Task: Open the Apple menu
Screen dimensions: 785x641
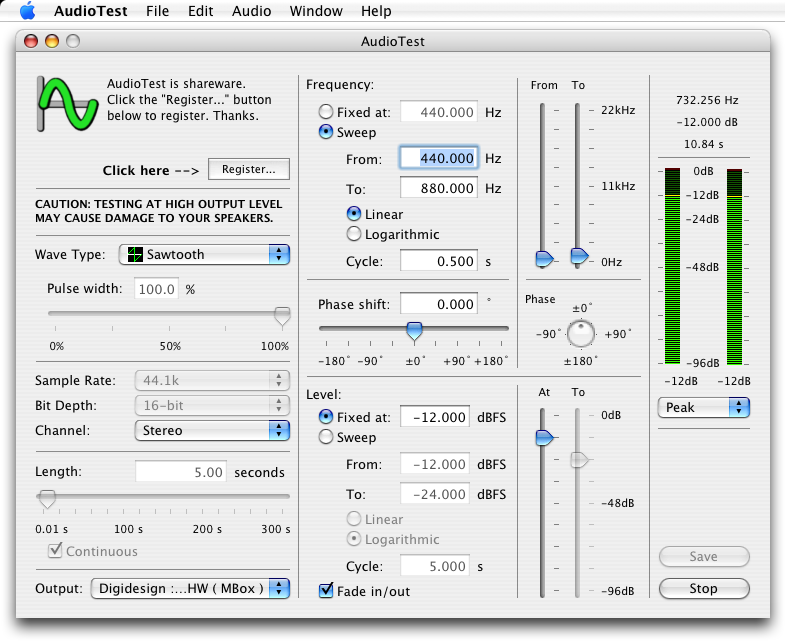Action: 27,11
